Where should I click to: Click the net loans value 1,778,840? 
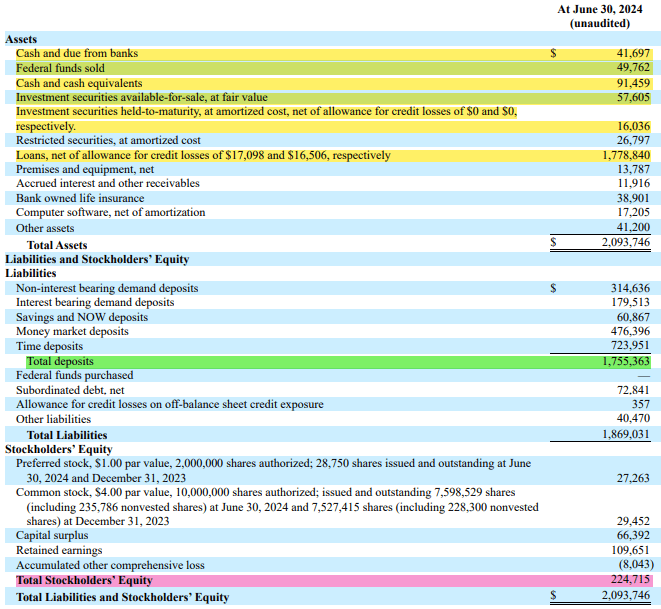tap(624, 156)
